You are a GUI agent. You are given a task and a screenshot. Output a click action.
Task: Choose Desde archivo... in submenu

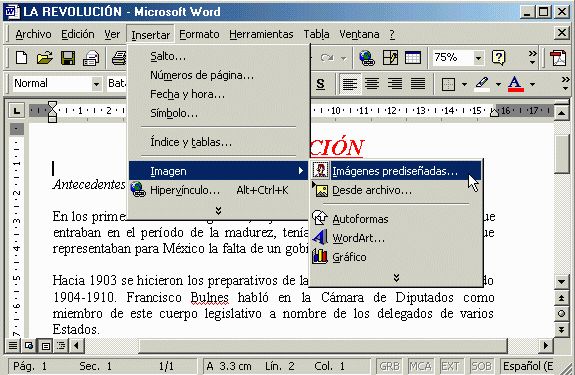[396, 190]
